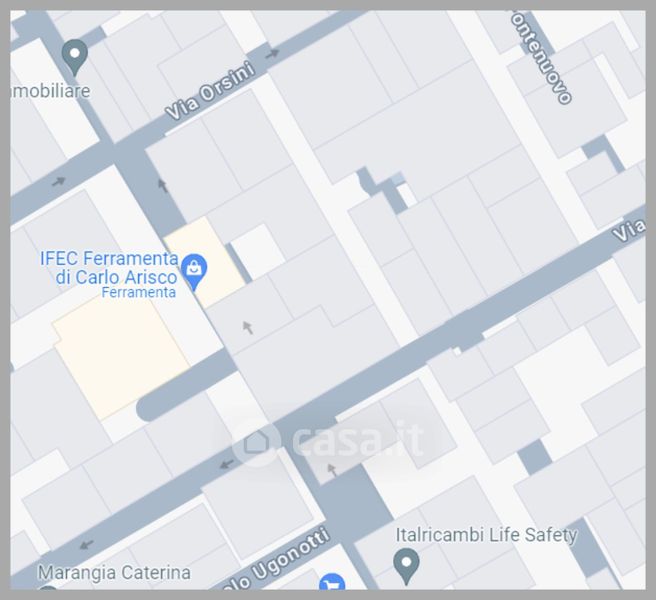Screen dimensions: 656x600
Task: Select the gray pin above the mobiliare label
Action: click(x=74, y=57)
